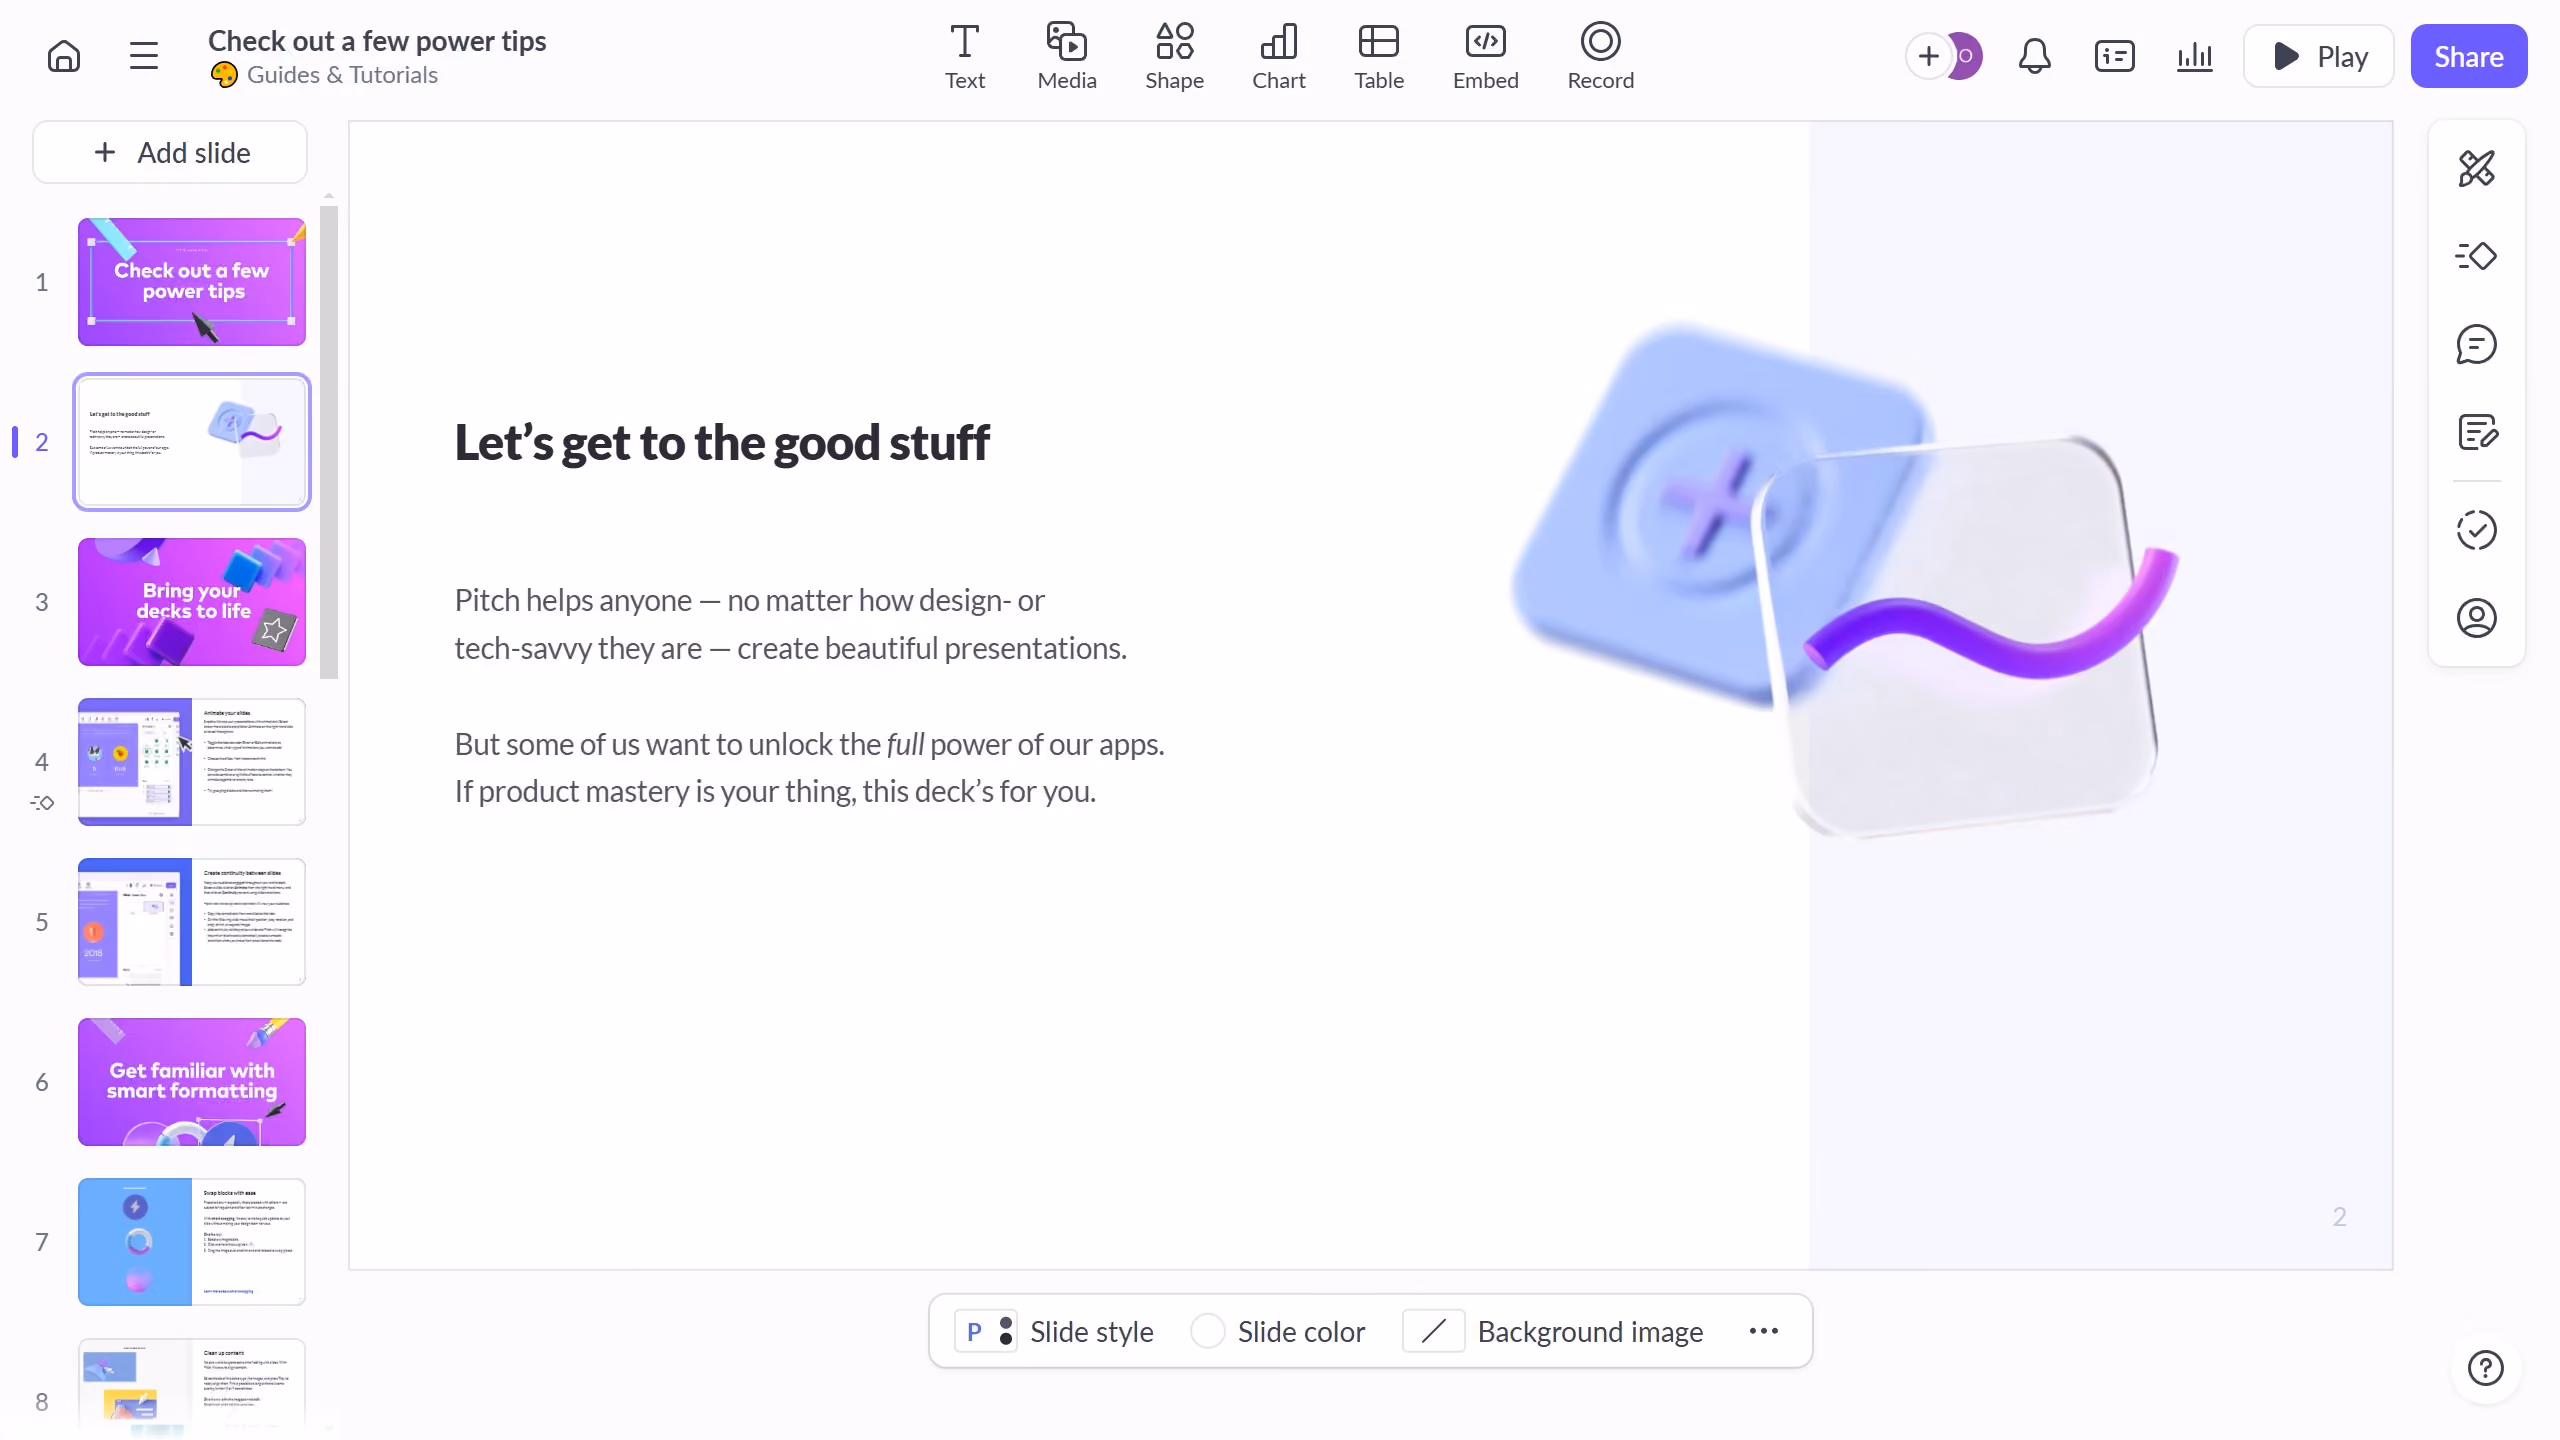Open the Animations panel icon

(x=2477, y=256)
